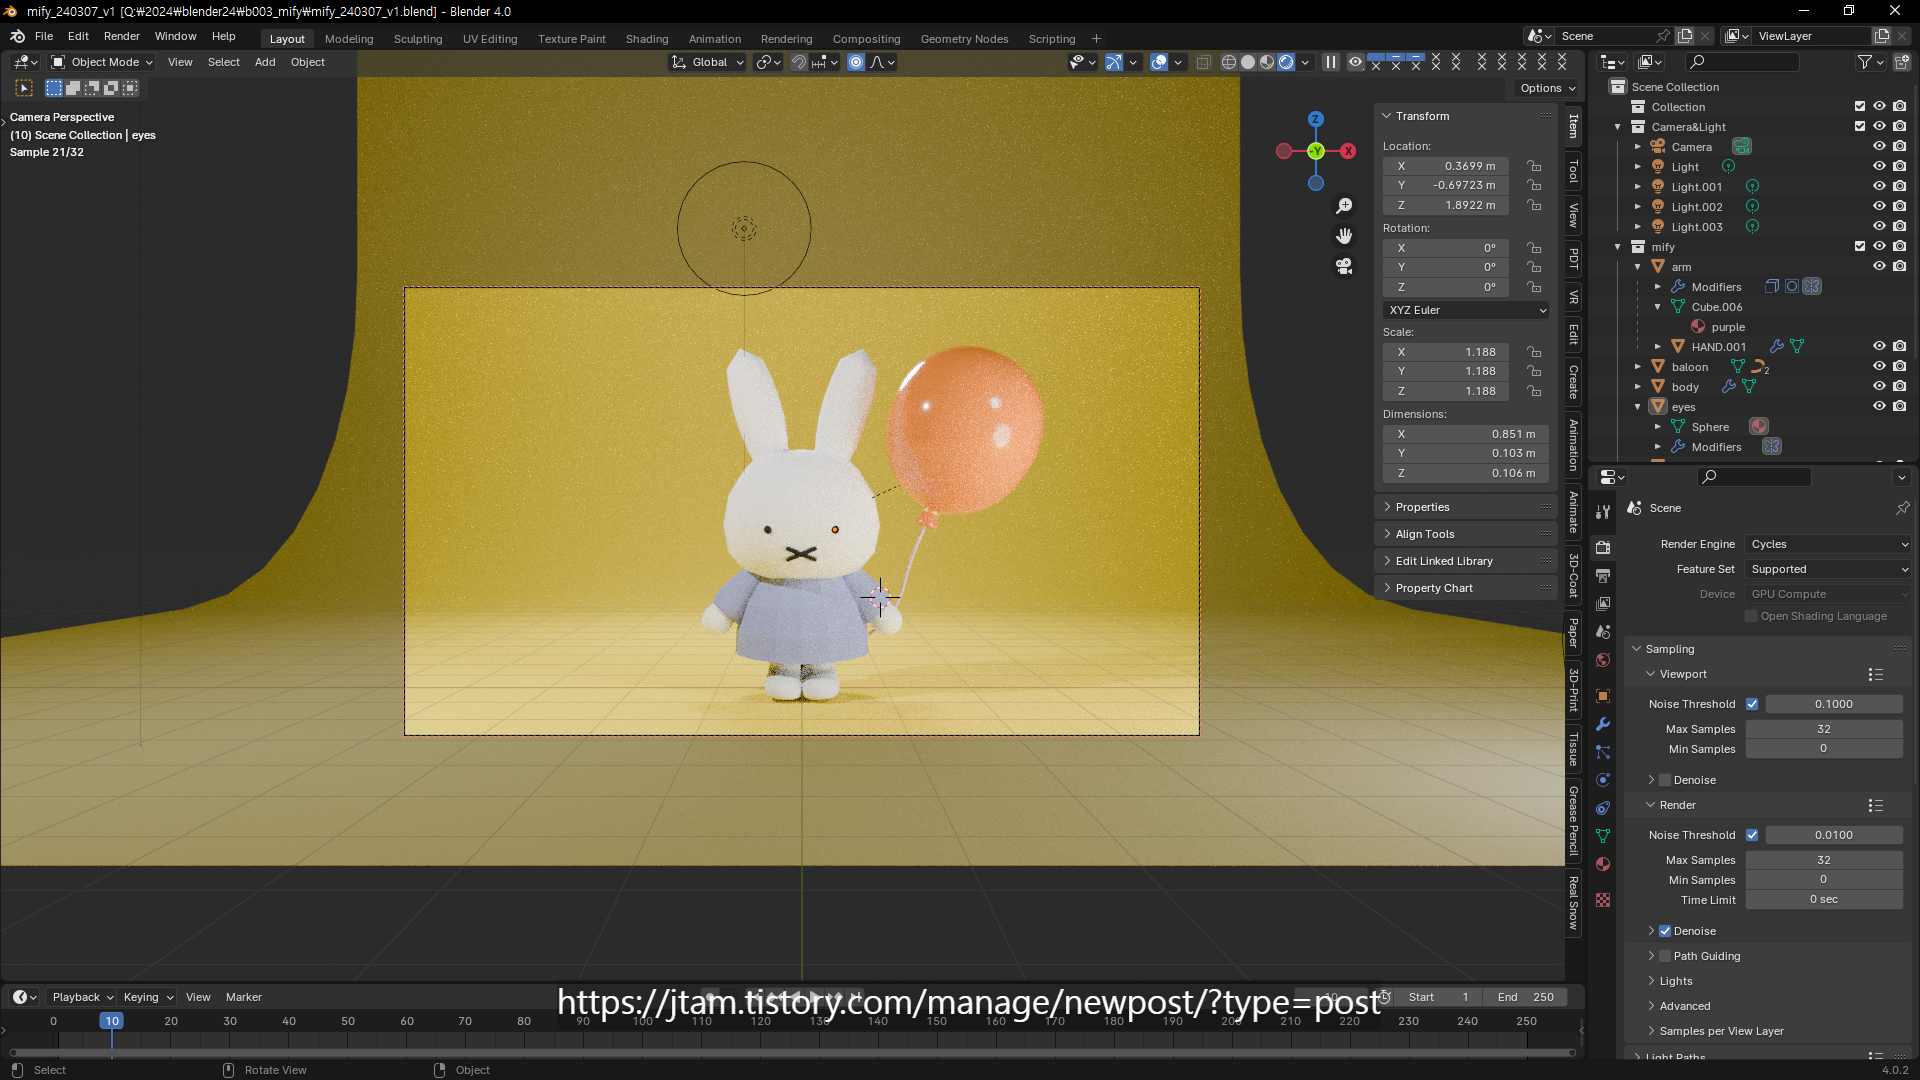1920x1080 pixels.
Task: Open the Render Engine dropdown
Action: (1828, 544)
